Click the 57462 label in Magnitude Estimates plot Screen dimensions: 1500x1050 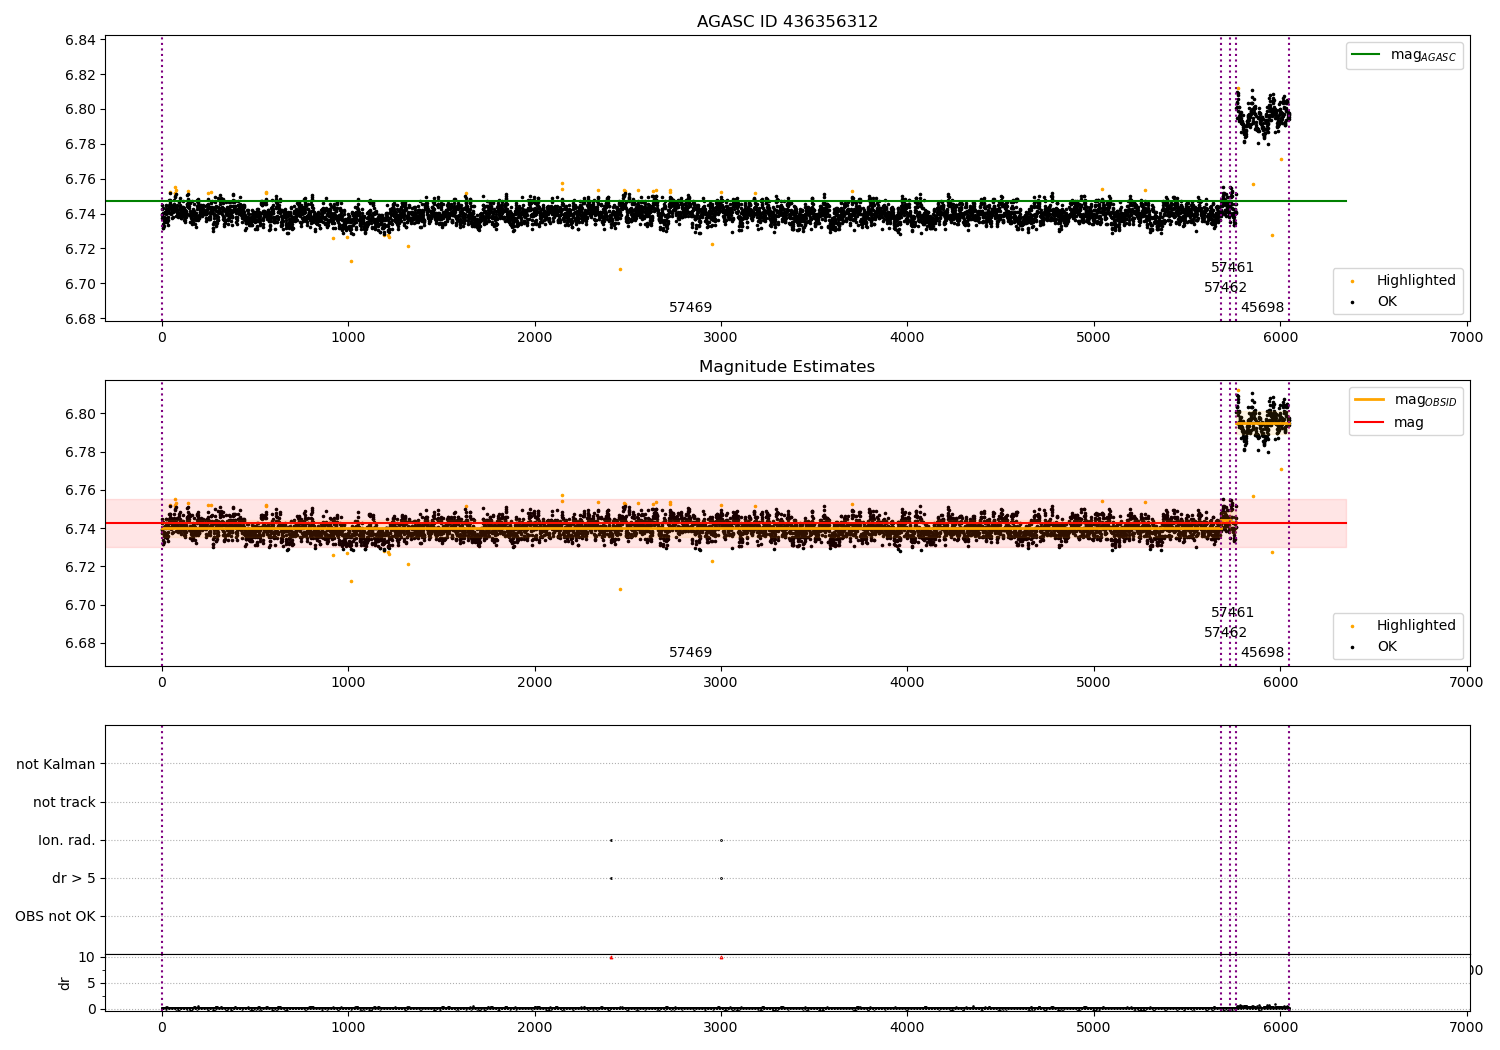tap(1225, 633)
